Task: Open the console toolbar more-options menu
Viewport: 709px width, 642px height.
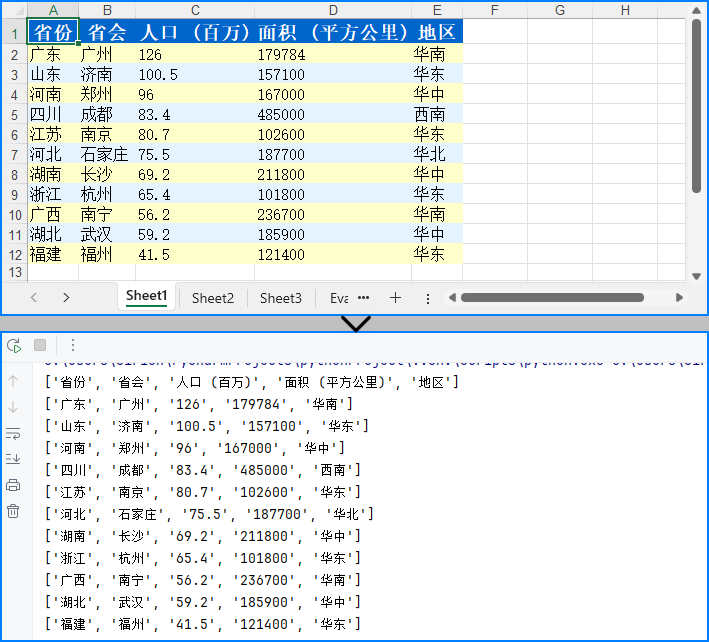Action: (x=73, y=345)
